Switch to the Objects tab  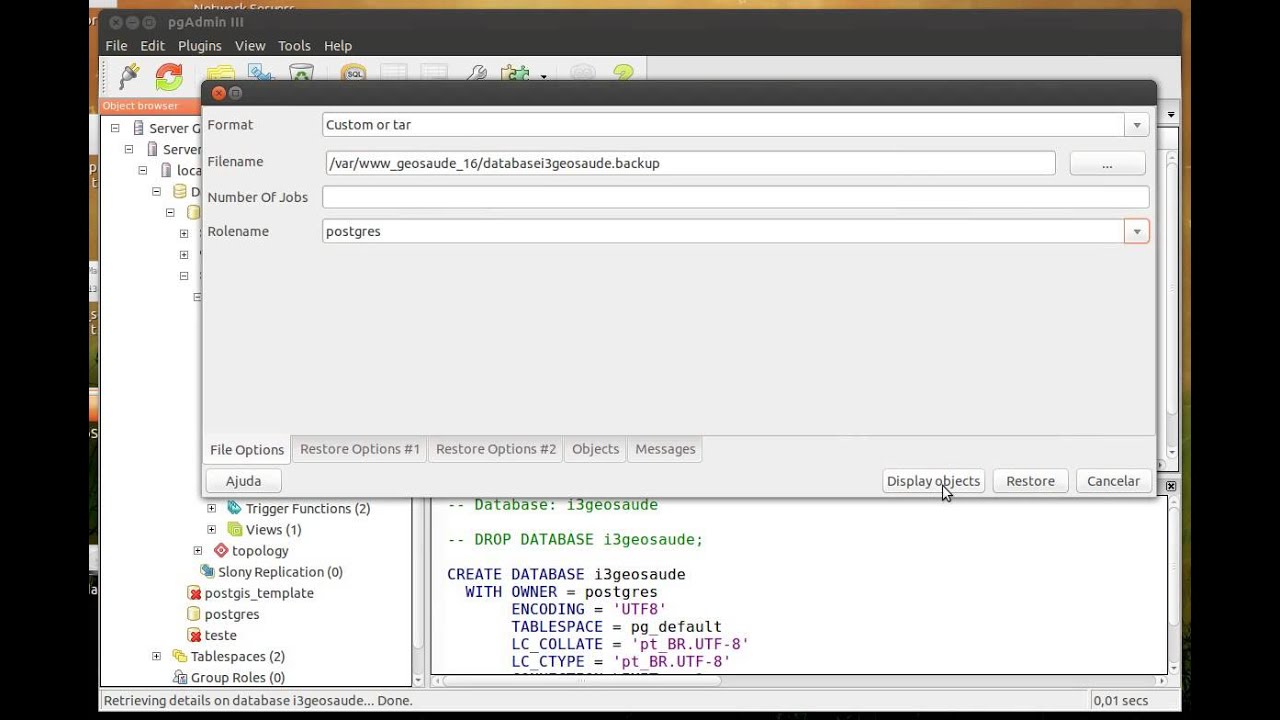(x=595, y=449)
